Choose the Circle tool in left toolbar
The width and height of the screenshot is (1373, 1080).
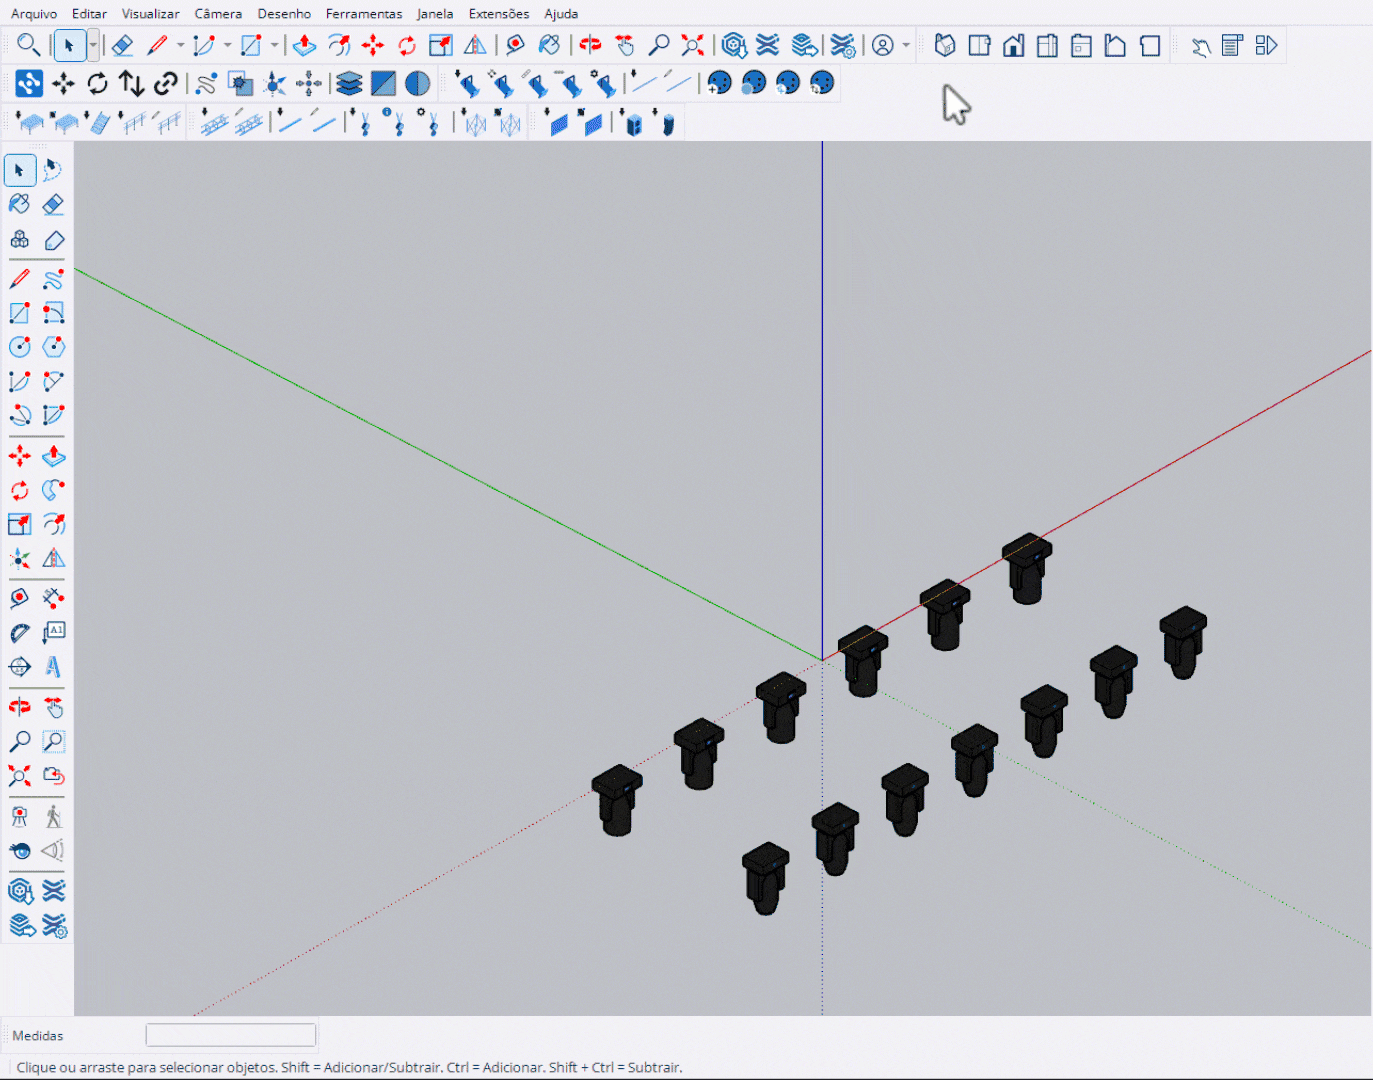click(19, 347)
